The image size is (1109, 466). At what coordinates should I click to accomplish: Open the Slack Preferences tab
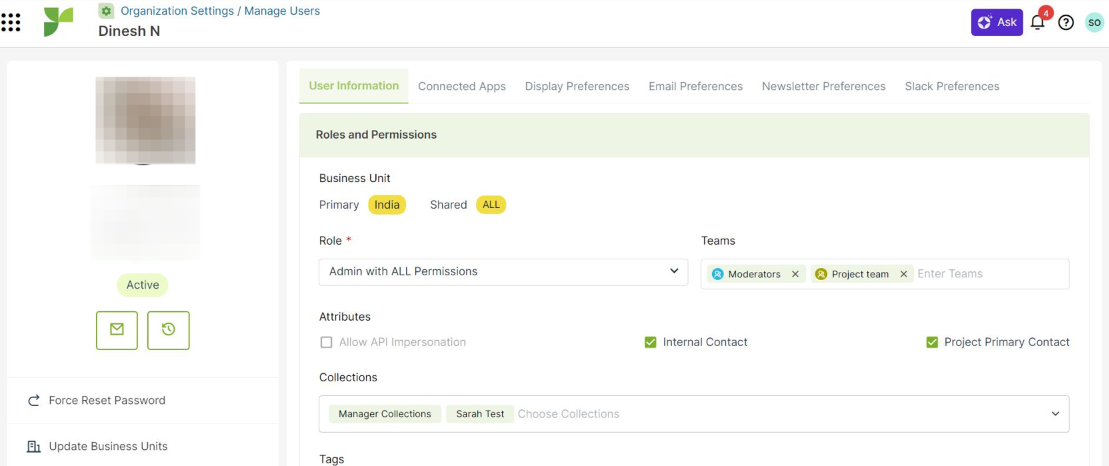(x=952, y=86)
